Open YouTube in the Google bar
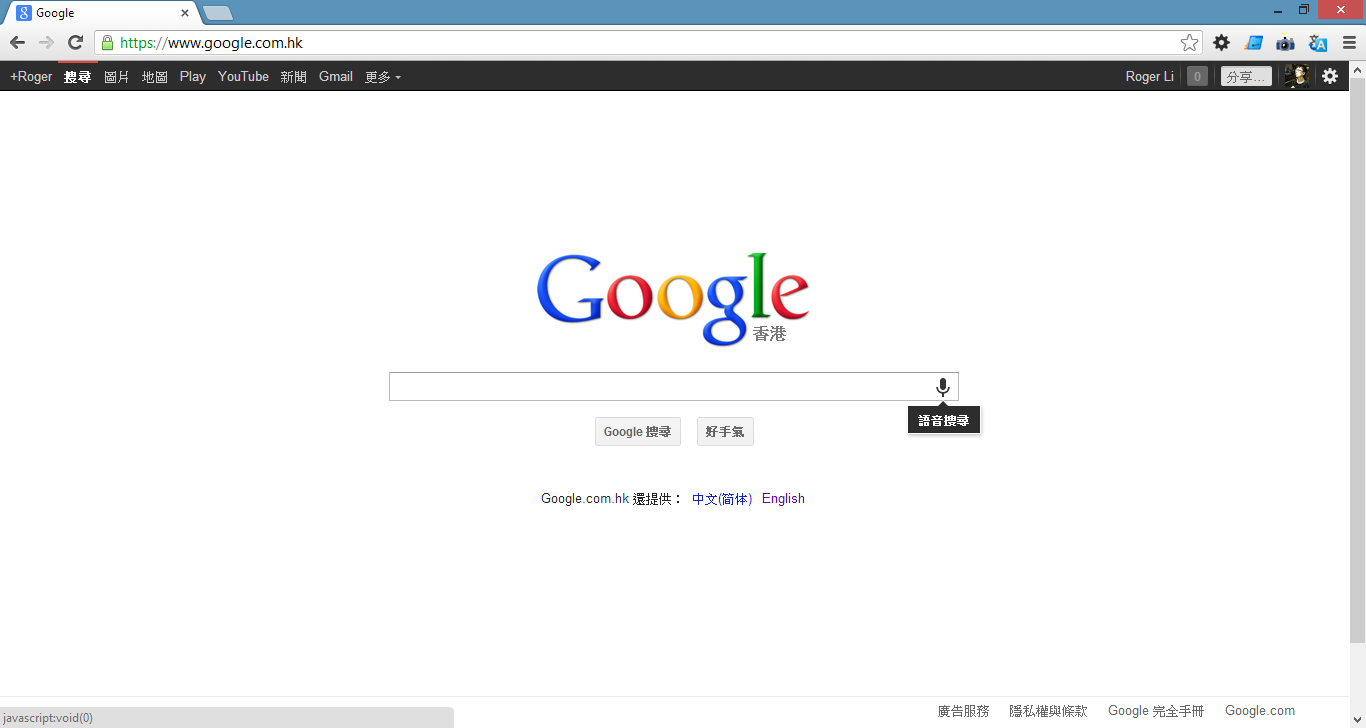 [243, 76]
